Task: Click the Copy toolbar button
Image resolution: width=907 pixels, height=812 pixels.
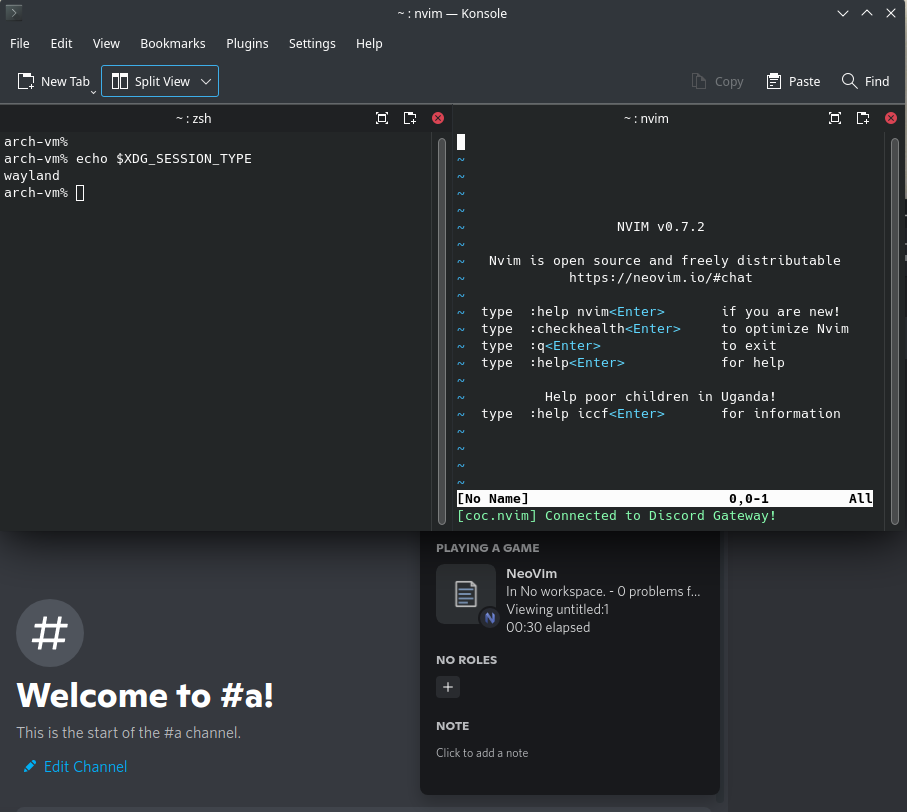Action: click(x=717, y=82)
